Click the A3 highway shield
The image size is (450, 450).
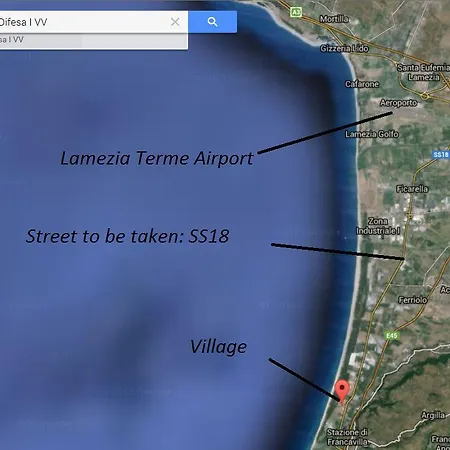296,12
